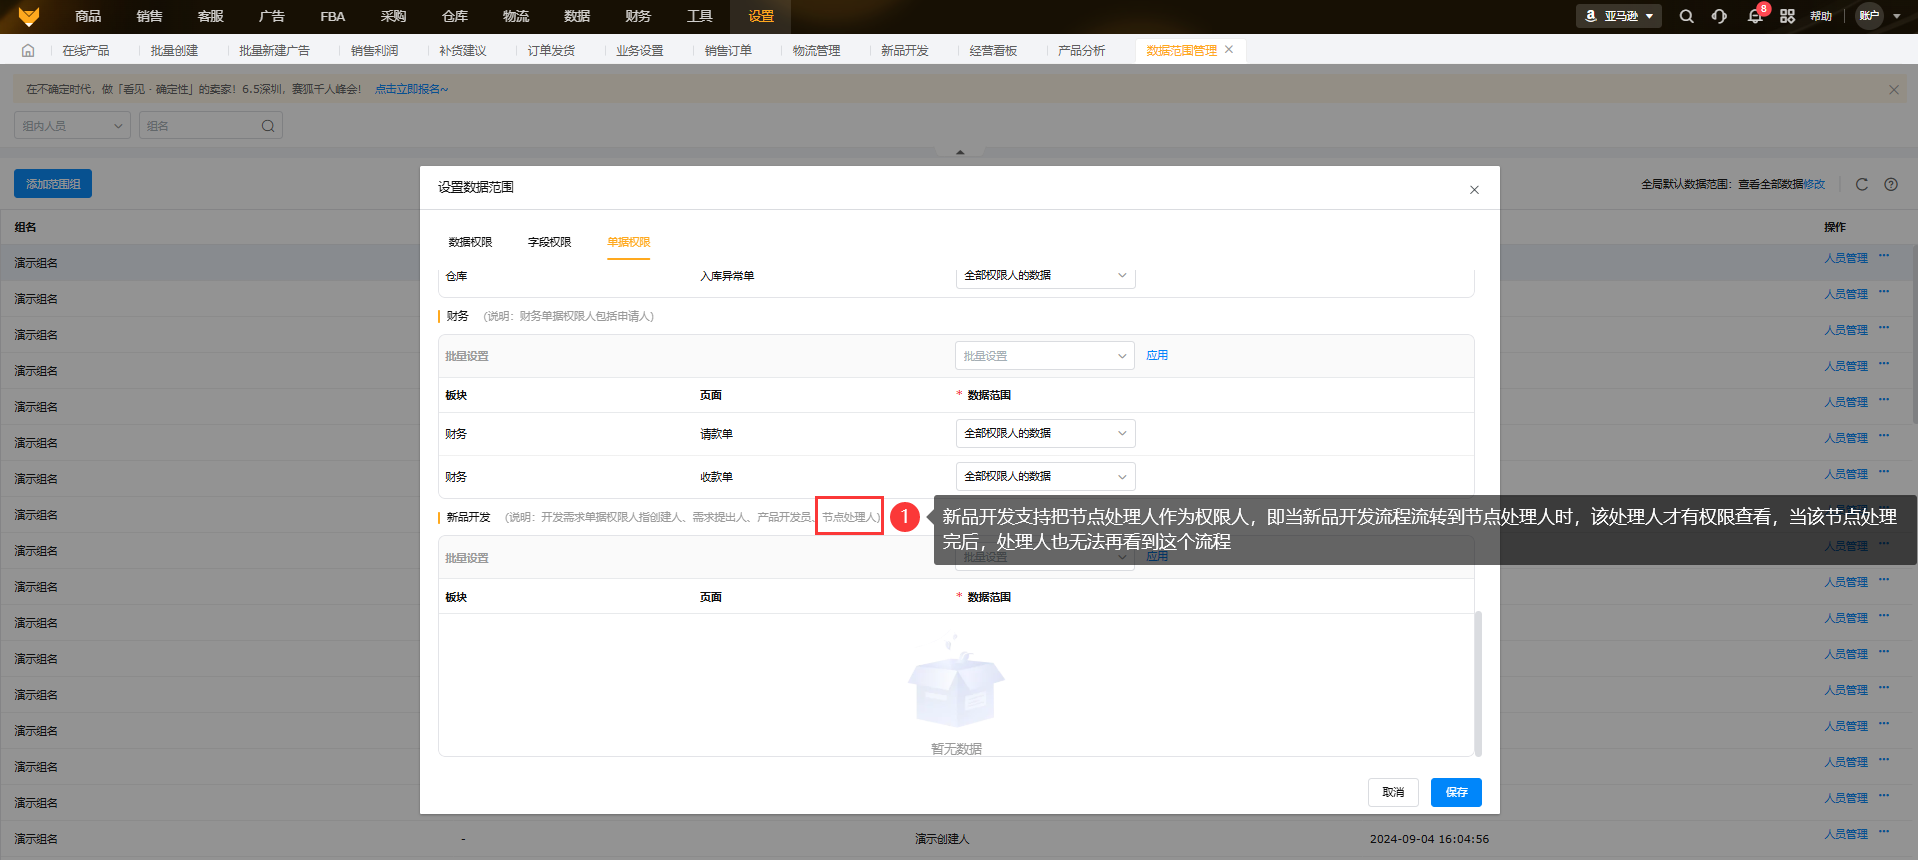Click the fox logo in the top bar

29,16
